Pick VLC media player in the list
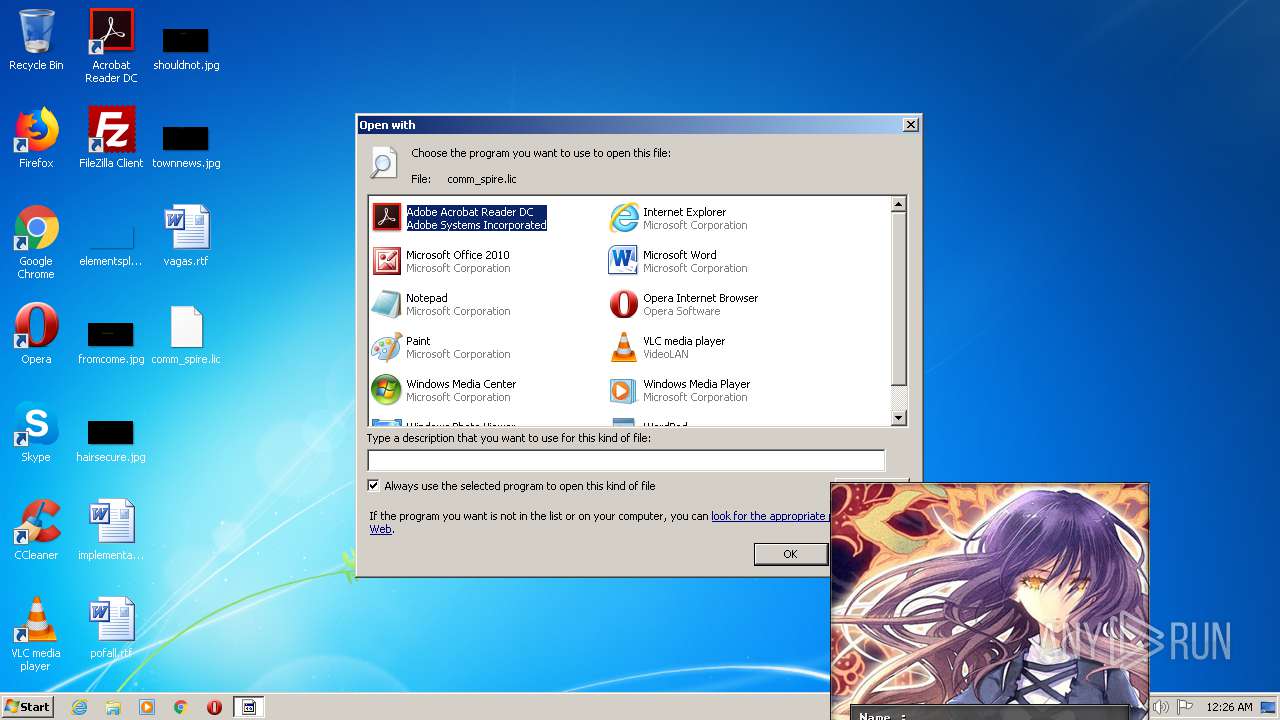1280x720 pixels. tap(667, 347)
